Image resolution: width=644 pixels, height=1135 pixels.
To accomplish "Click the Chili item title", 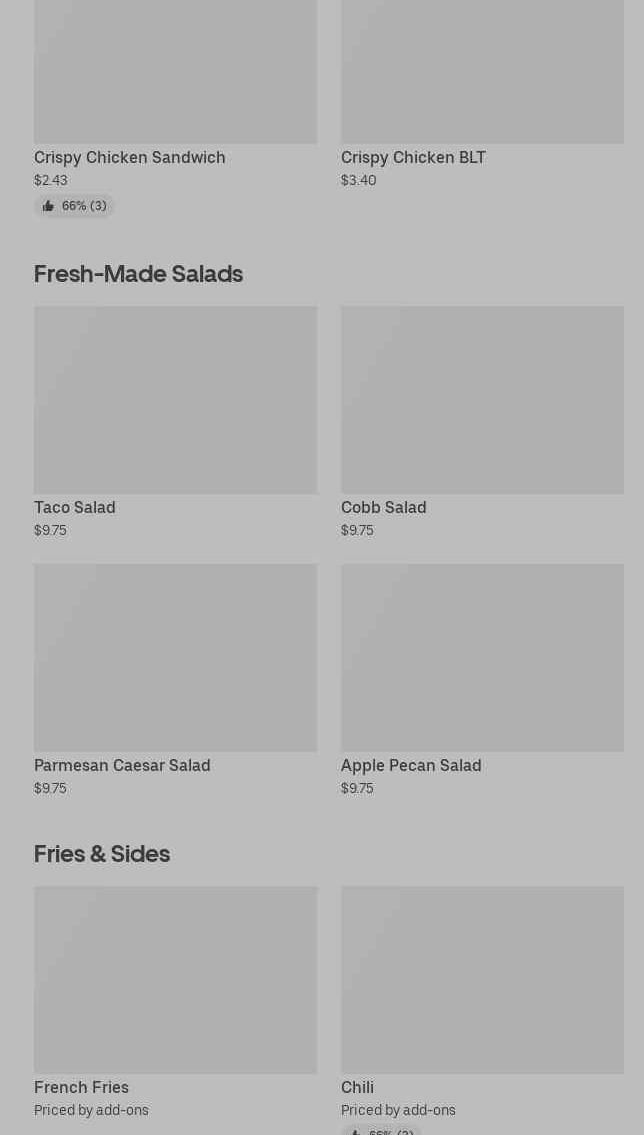I will (x=357, y=1087).
